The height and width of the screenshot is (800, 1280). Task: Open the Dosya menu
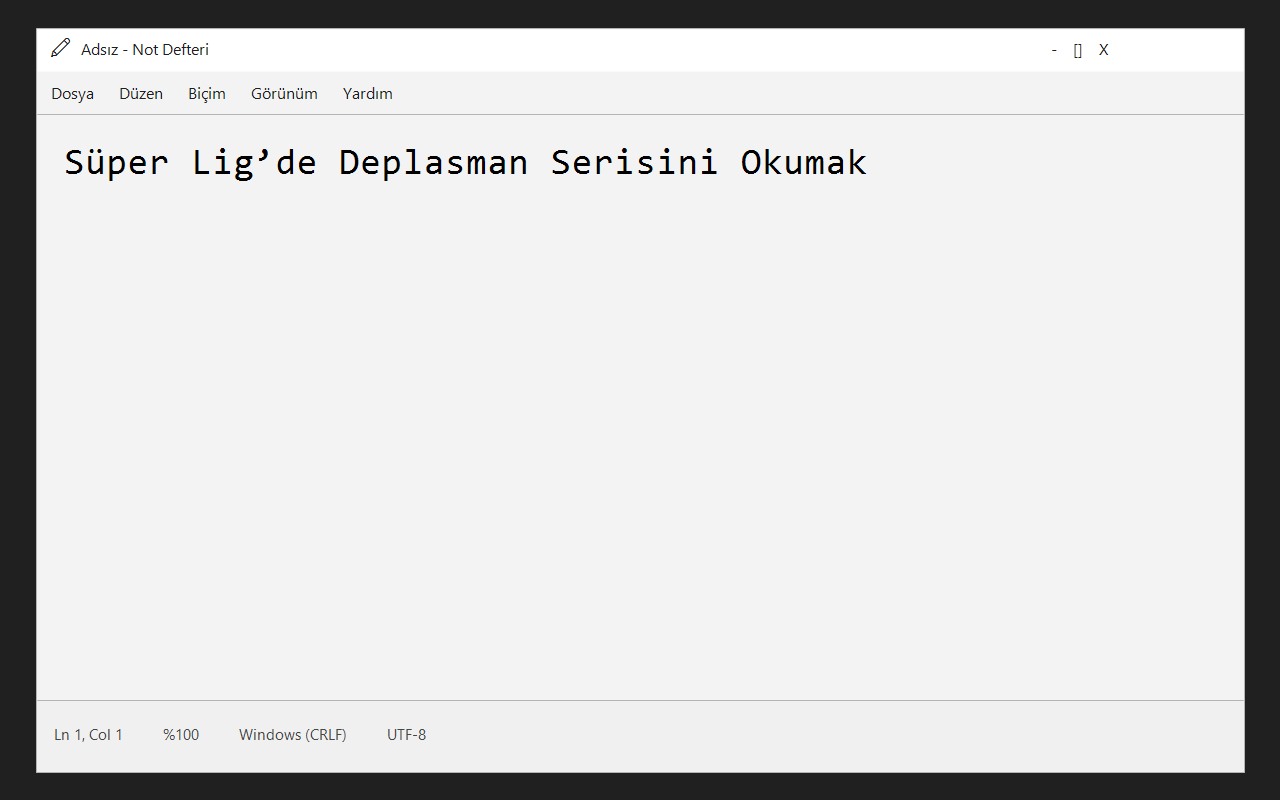pos(73,94)
